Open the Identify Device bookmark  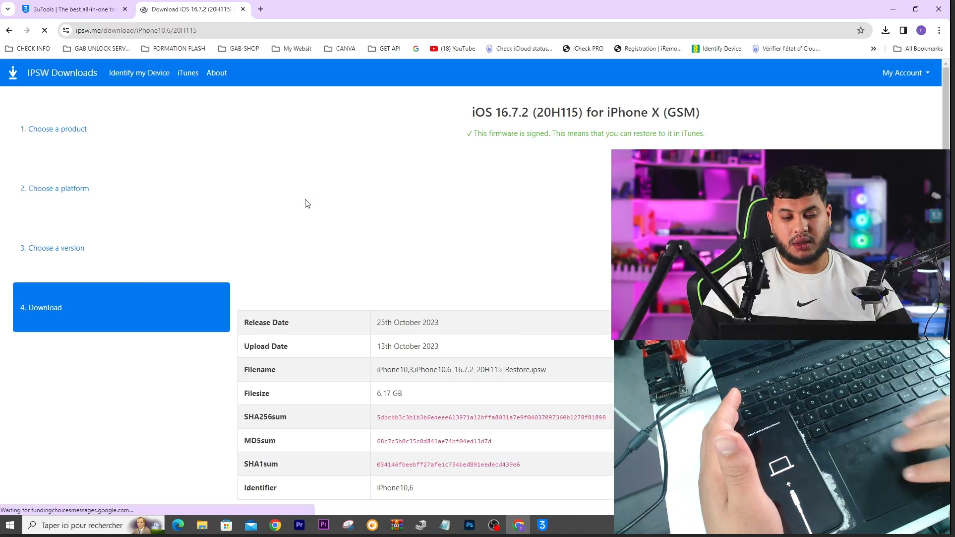tap(717, 48)
